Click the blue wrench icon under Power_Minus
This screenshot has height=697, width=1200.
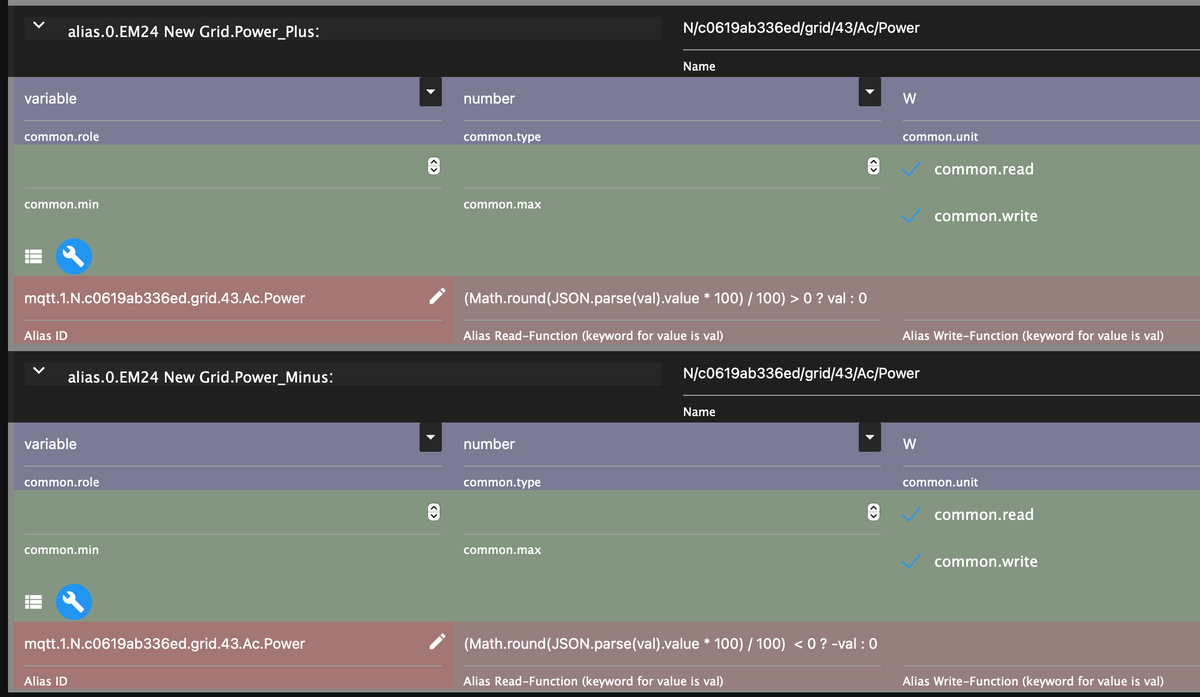74,602
